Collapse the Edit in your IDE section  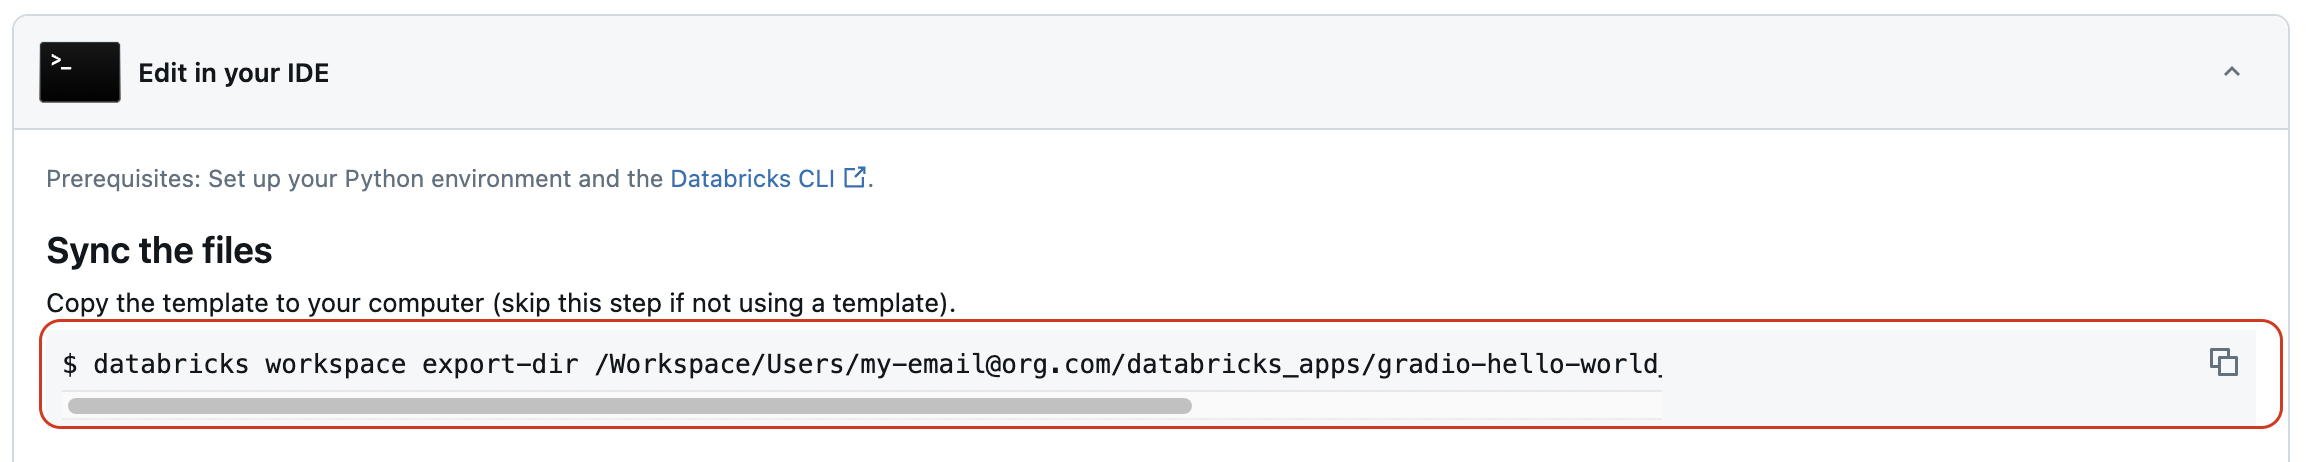2231,72
